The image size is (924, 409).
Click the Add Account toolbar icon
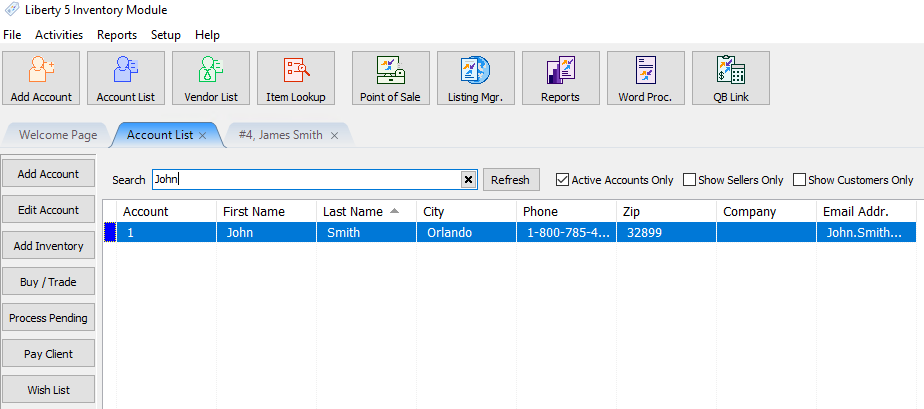click(41, 78)
